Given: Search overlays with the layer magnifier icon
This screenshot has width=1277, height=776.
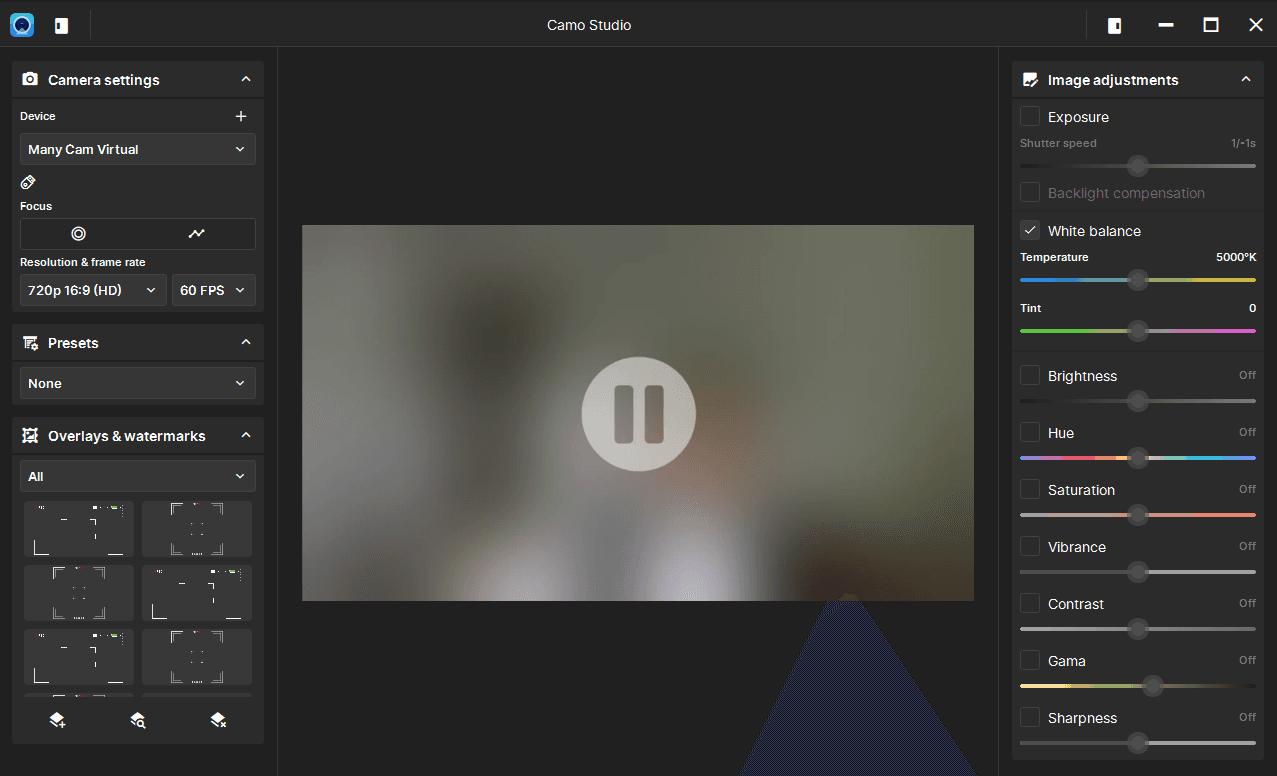Looking at the screenshot, I should click(138, 720).
